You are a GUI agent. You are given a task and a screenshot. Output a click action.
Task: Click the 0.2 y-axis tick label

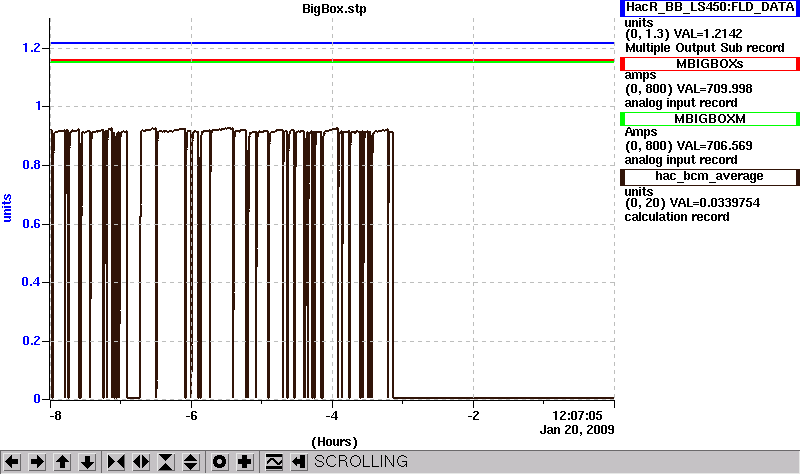(31, 340)
